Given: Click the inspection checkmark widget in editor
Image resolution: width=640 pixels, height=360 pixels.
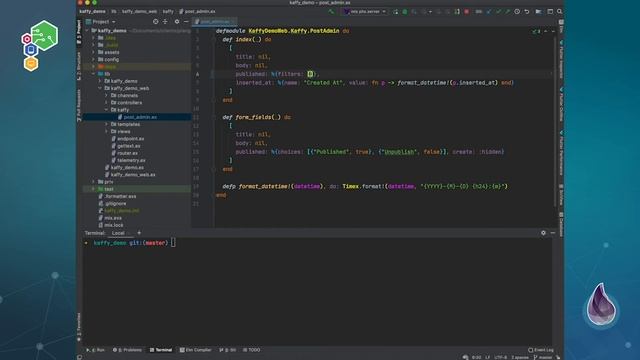Looking at the screenshot, I should pyautogui.click(x=537, y=31).
